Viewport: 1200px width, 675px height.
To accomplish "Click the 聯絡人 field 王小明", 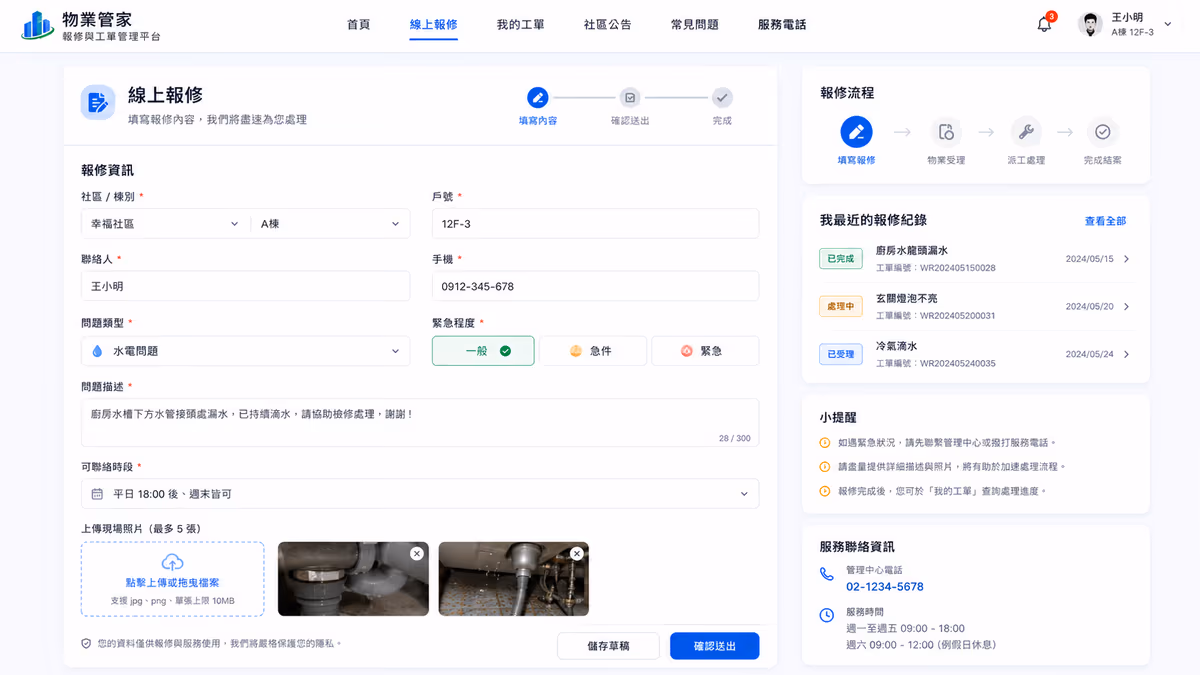I will coord(246,286).
